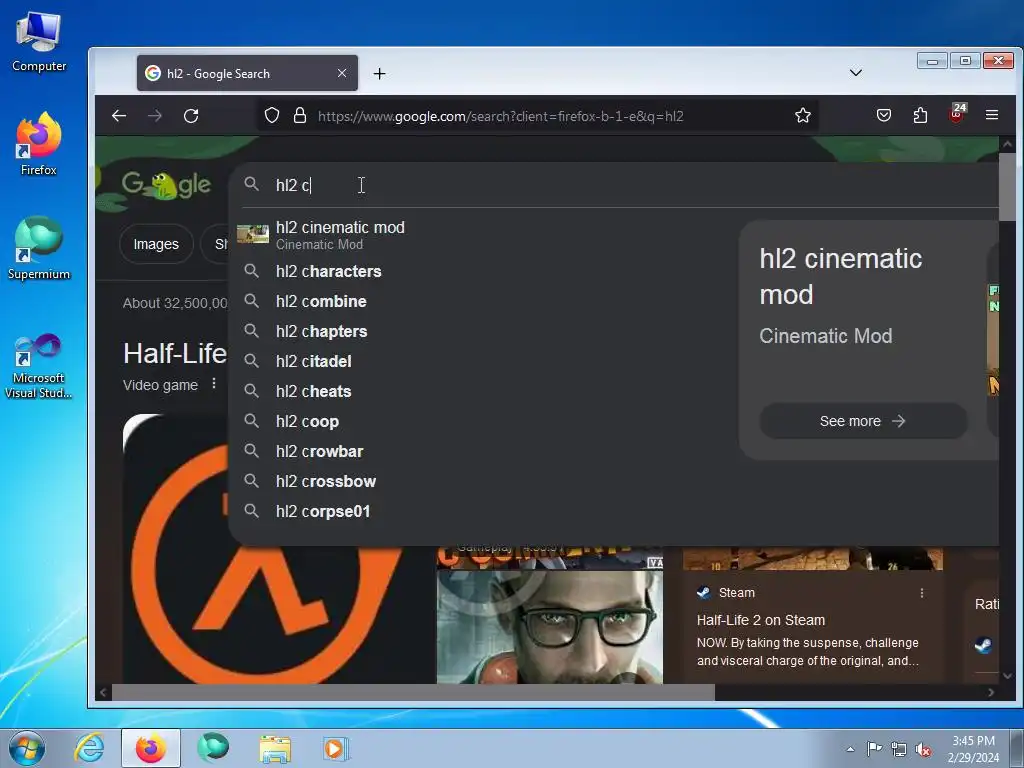Image resolution: width=1024 pixels, height=768 pixels.
Task: Launch the Supermium desktop shortcut
Action: [x=39, y=249]
